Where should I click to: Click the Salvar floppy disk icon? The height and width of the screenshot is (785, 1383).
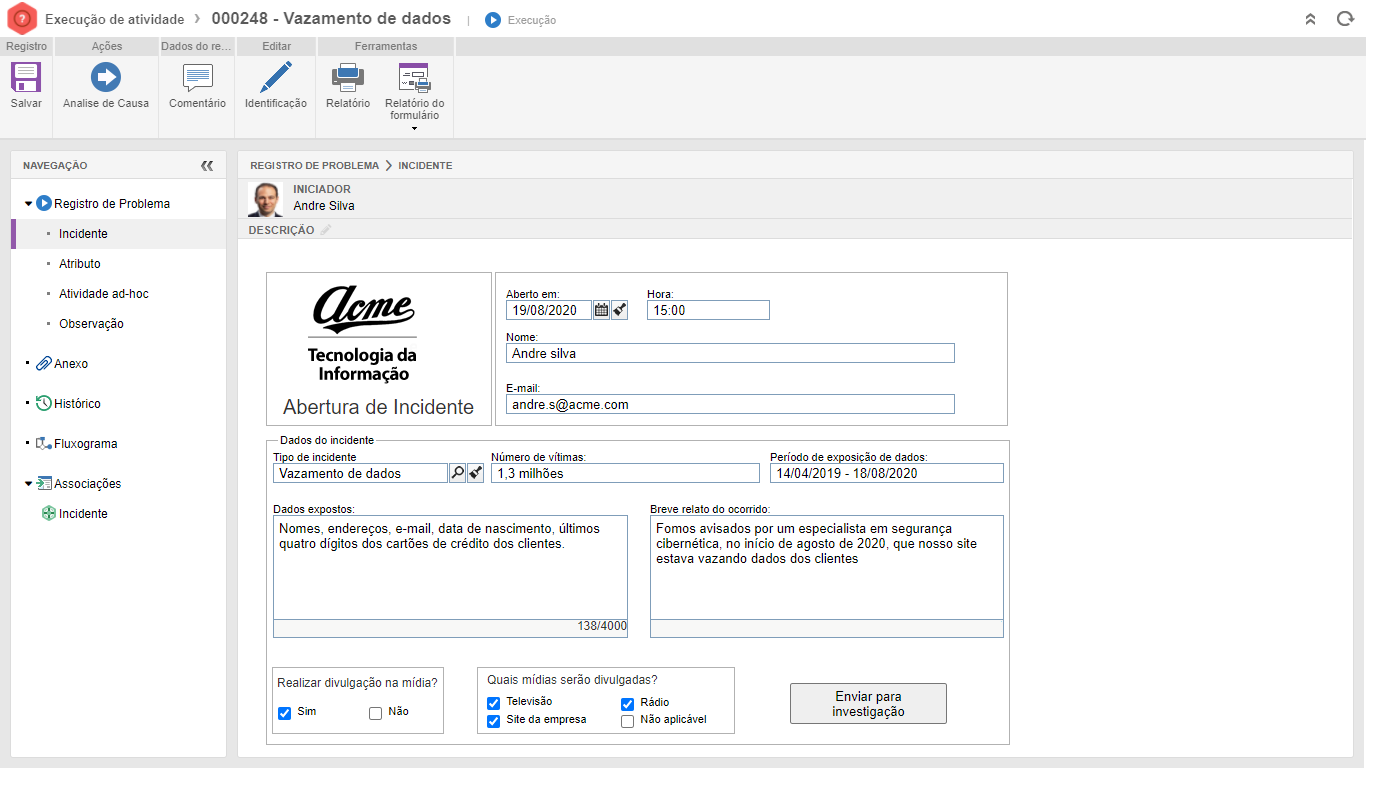26,78
